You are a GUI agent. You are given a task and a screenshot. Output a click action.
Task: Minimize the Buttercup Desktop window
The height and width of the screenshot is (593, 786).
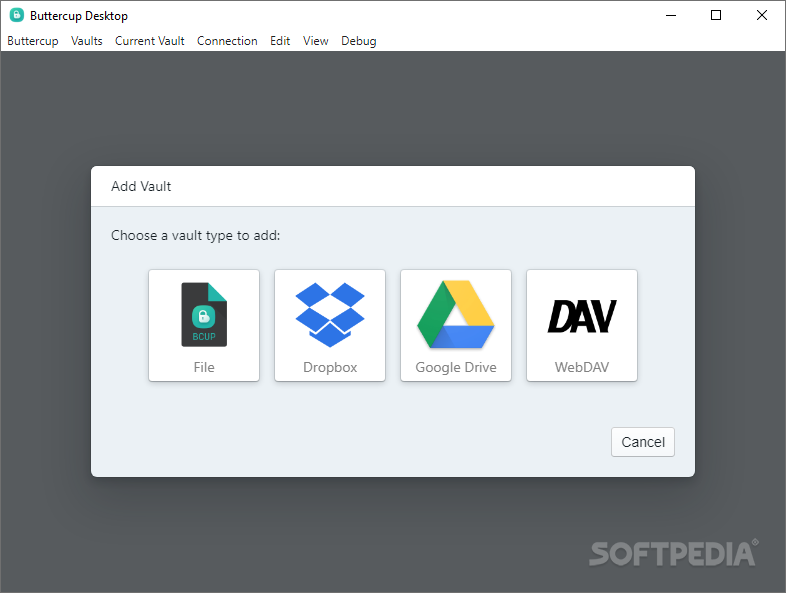(671, 16)
